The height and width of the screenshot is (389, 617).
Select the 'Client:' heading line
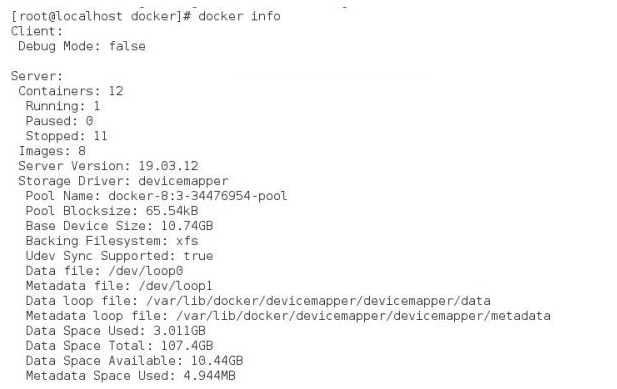coord(37,31)
